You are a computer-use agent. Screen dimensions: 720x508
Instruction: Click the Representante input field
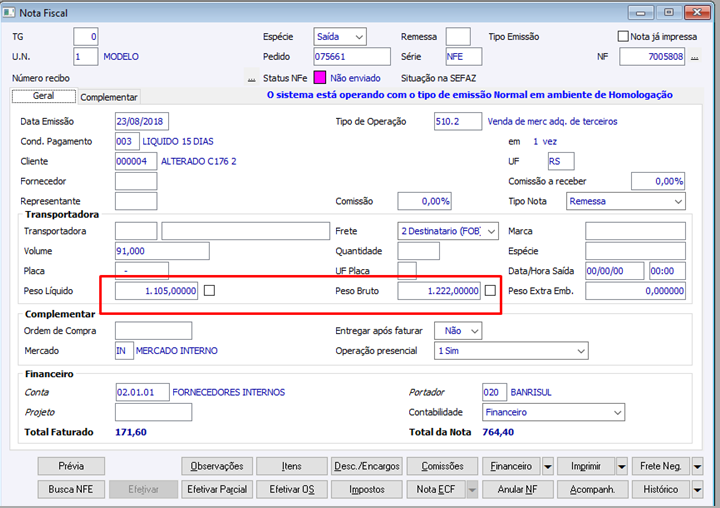(136, 201)
